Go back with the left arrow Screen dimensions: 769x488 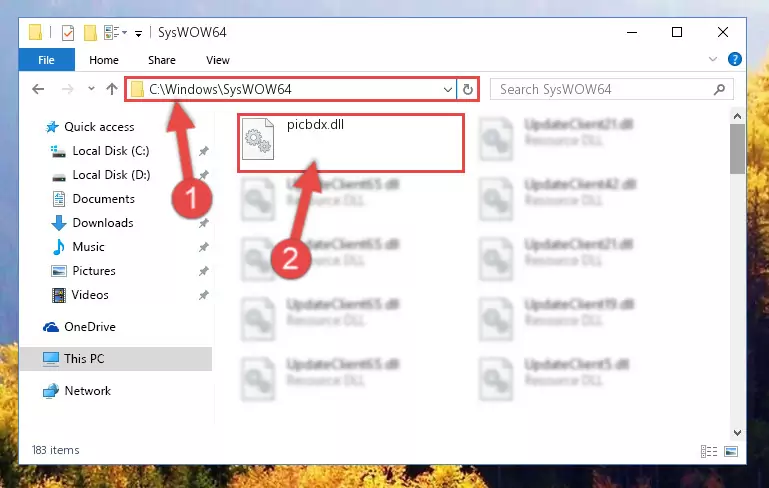38,89
